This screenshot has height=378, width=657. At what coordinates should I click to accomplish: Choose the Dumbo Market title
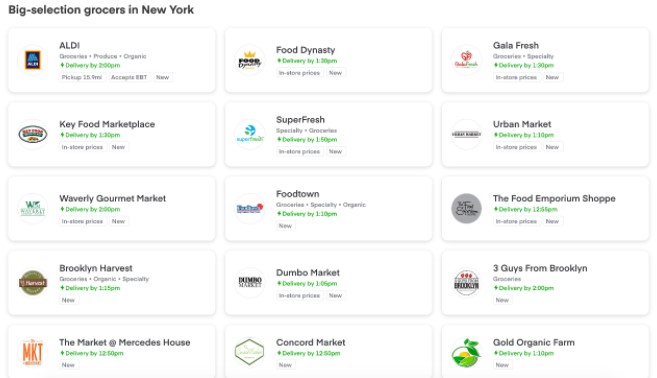[308, 272]
